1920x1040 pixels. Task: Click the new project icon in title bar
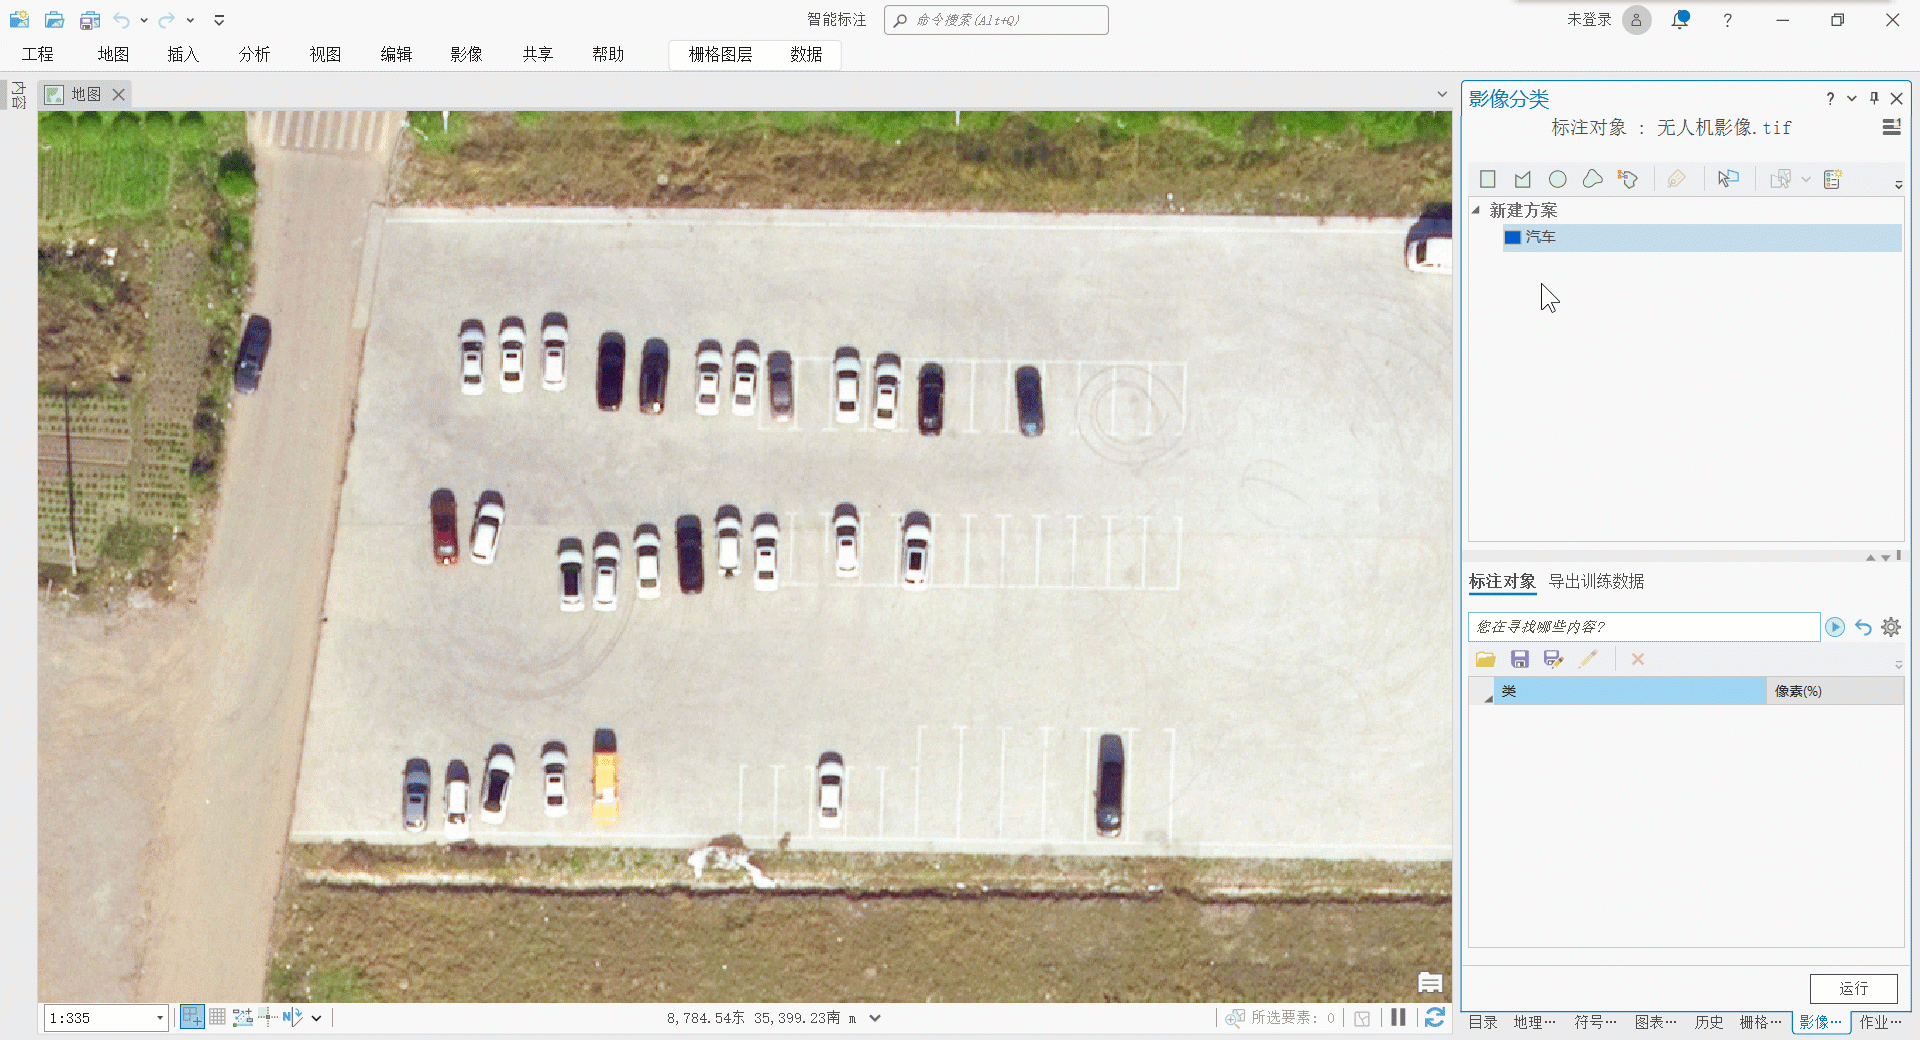tap(19, 19)
